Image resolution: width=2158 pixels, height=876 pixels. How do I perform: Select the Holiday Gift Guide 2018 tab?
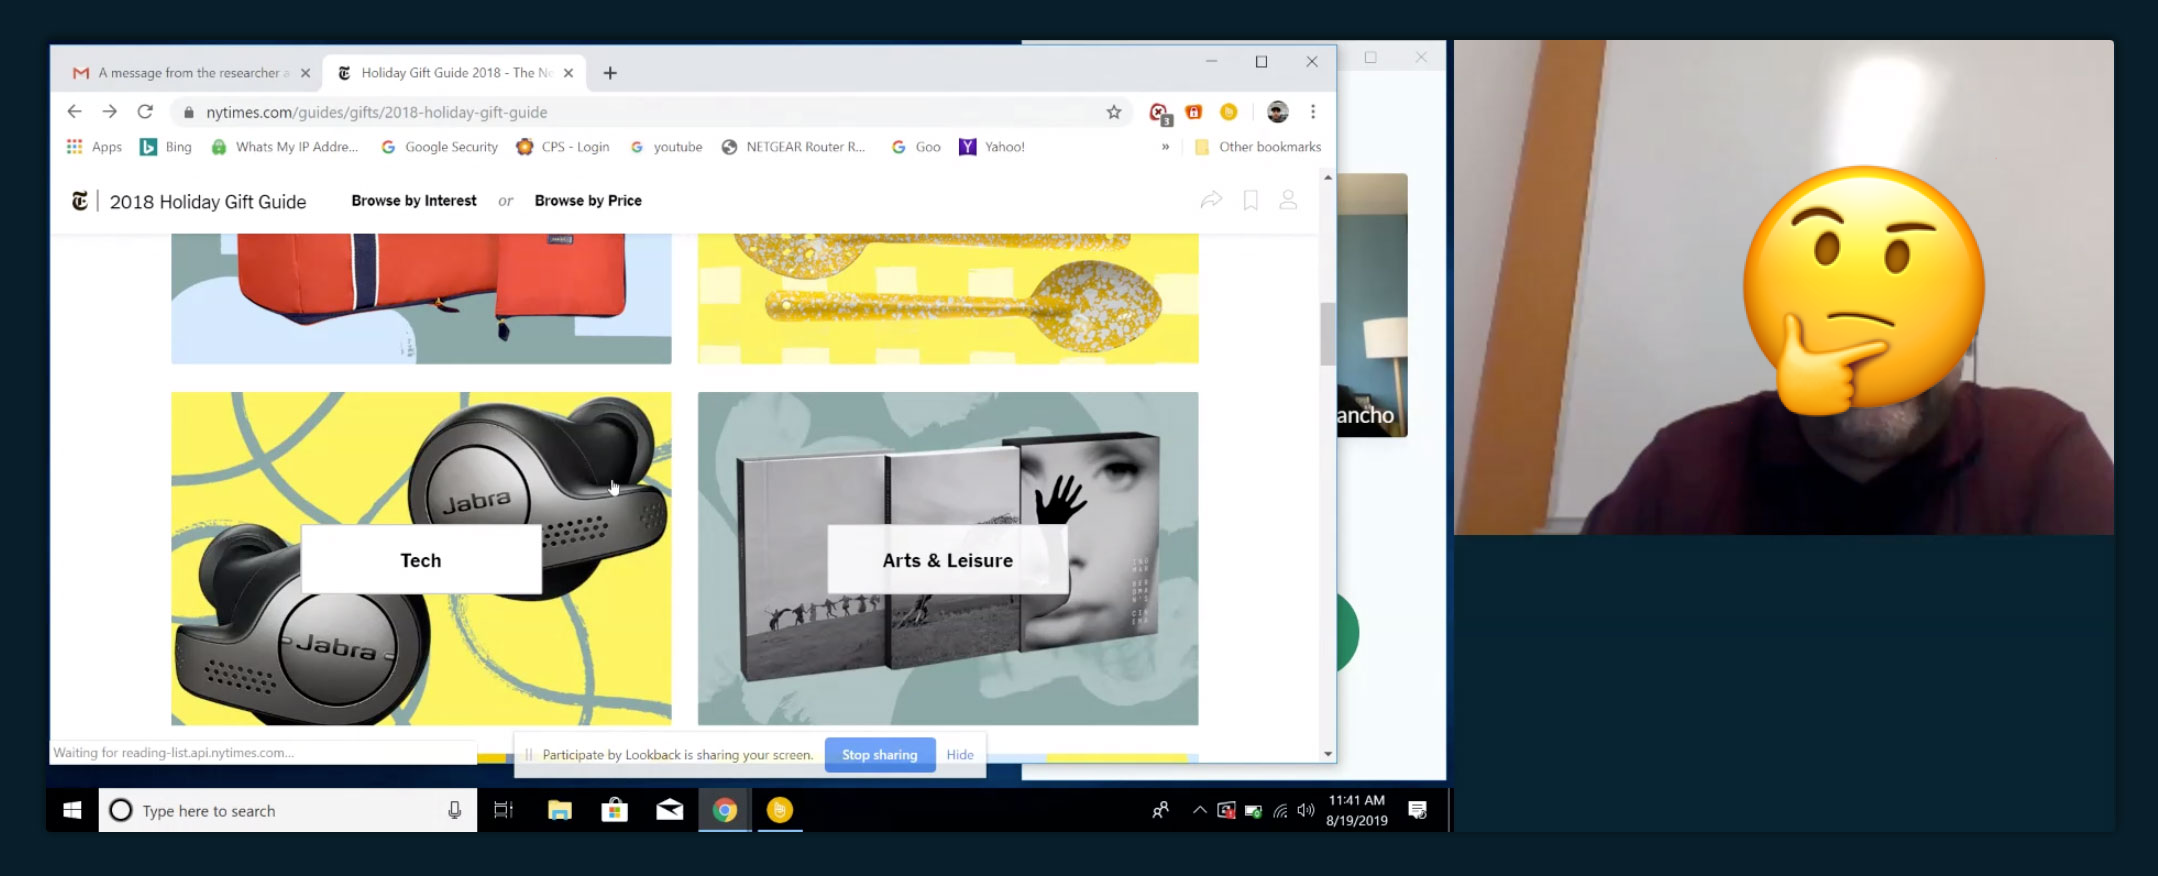455,73
